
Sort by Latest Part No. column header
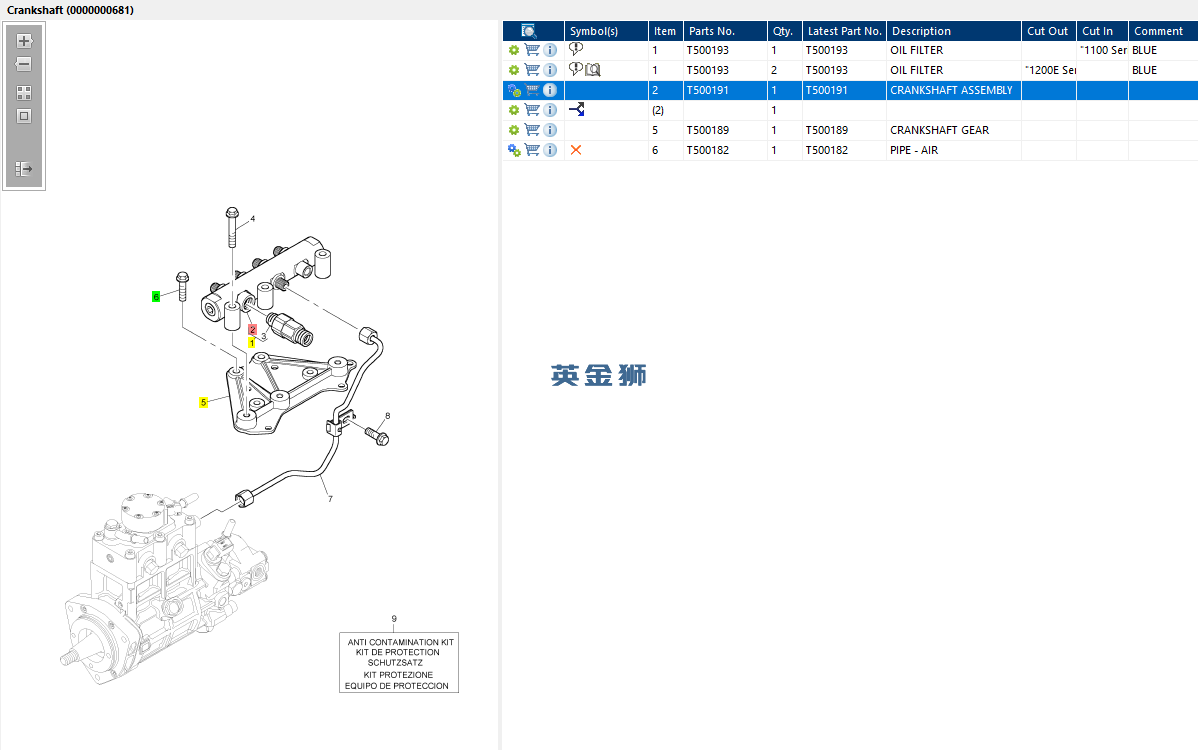click(844, 31)
